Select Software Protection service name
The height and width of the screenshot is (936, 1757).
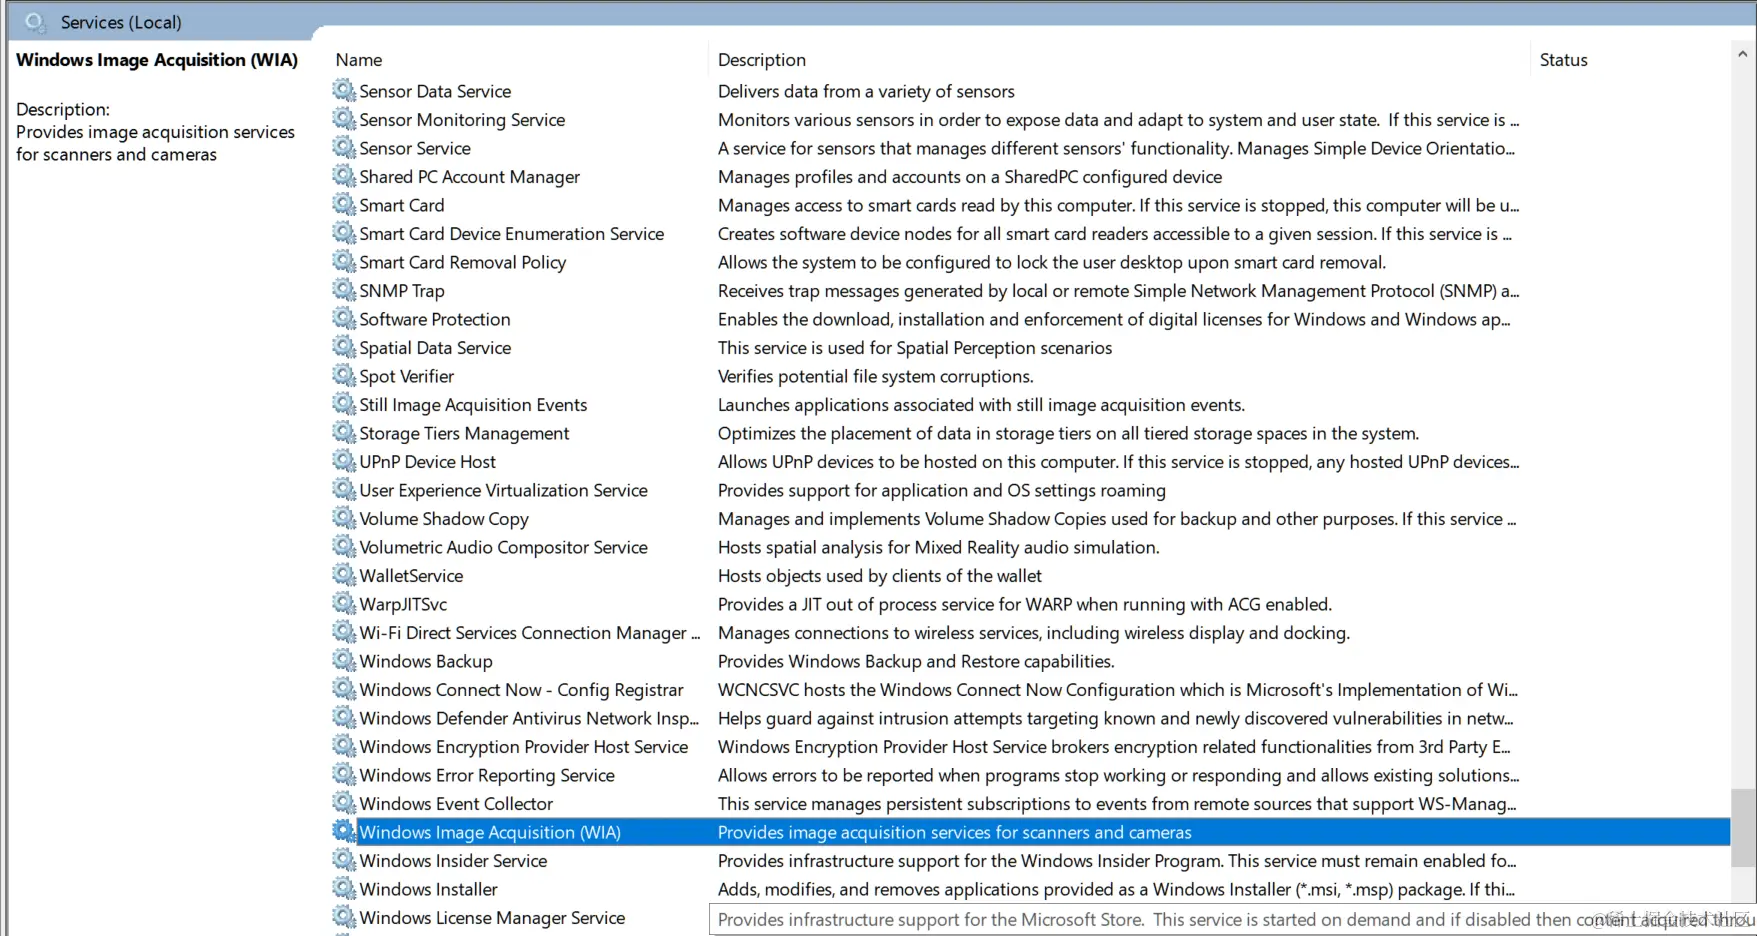coord(435,319)
